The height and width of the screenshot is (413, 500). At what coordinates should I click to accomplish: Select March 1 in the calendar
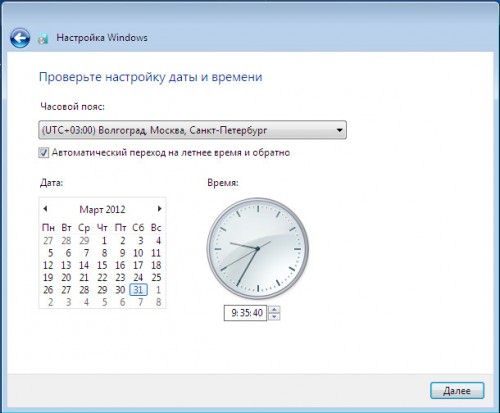point(104,241)
